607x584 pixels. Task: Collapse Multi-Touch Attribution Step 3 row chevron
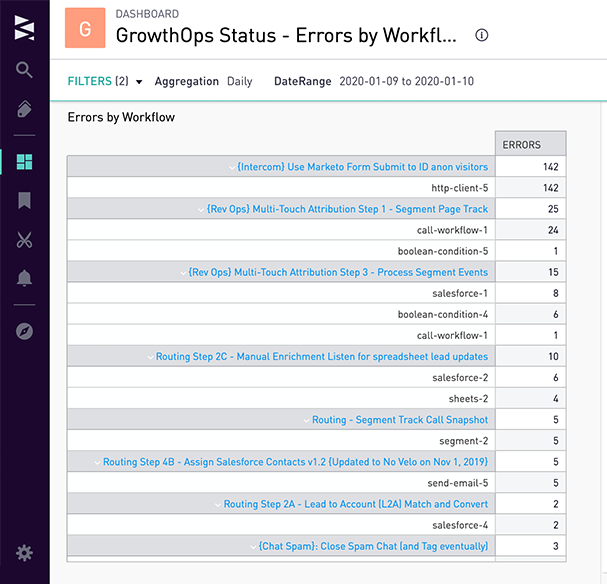183,273
